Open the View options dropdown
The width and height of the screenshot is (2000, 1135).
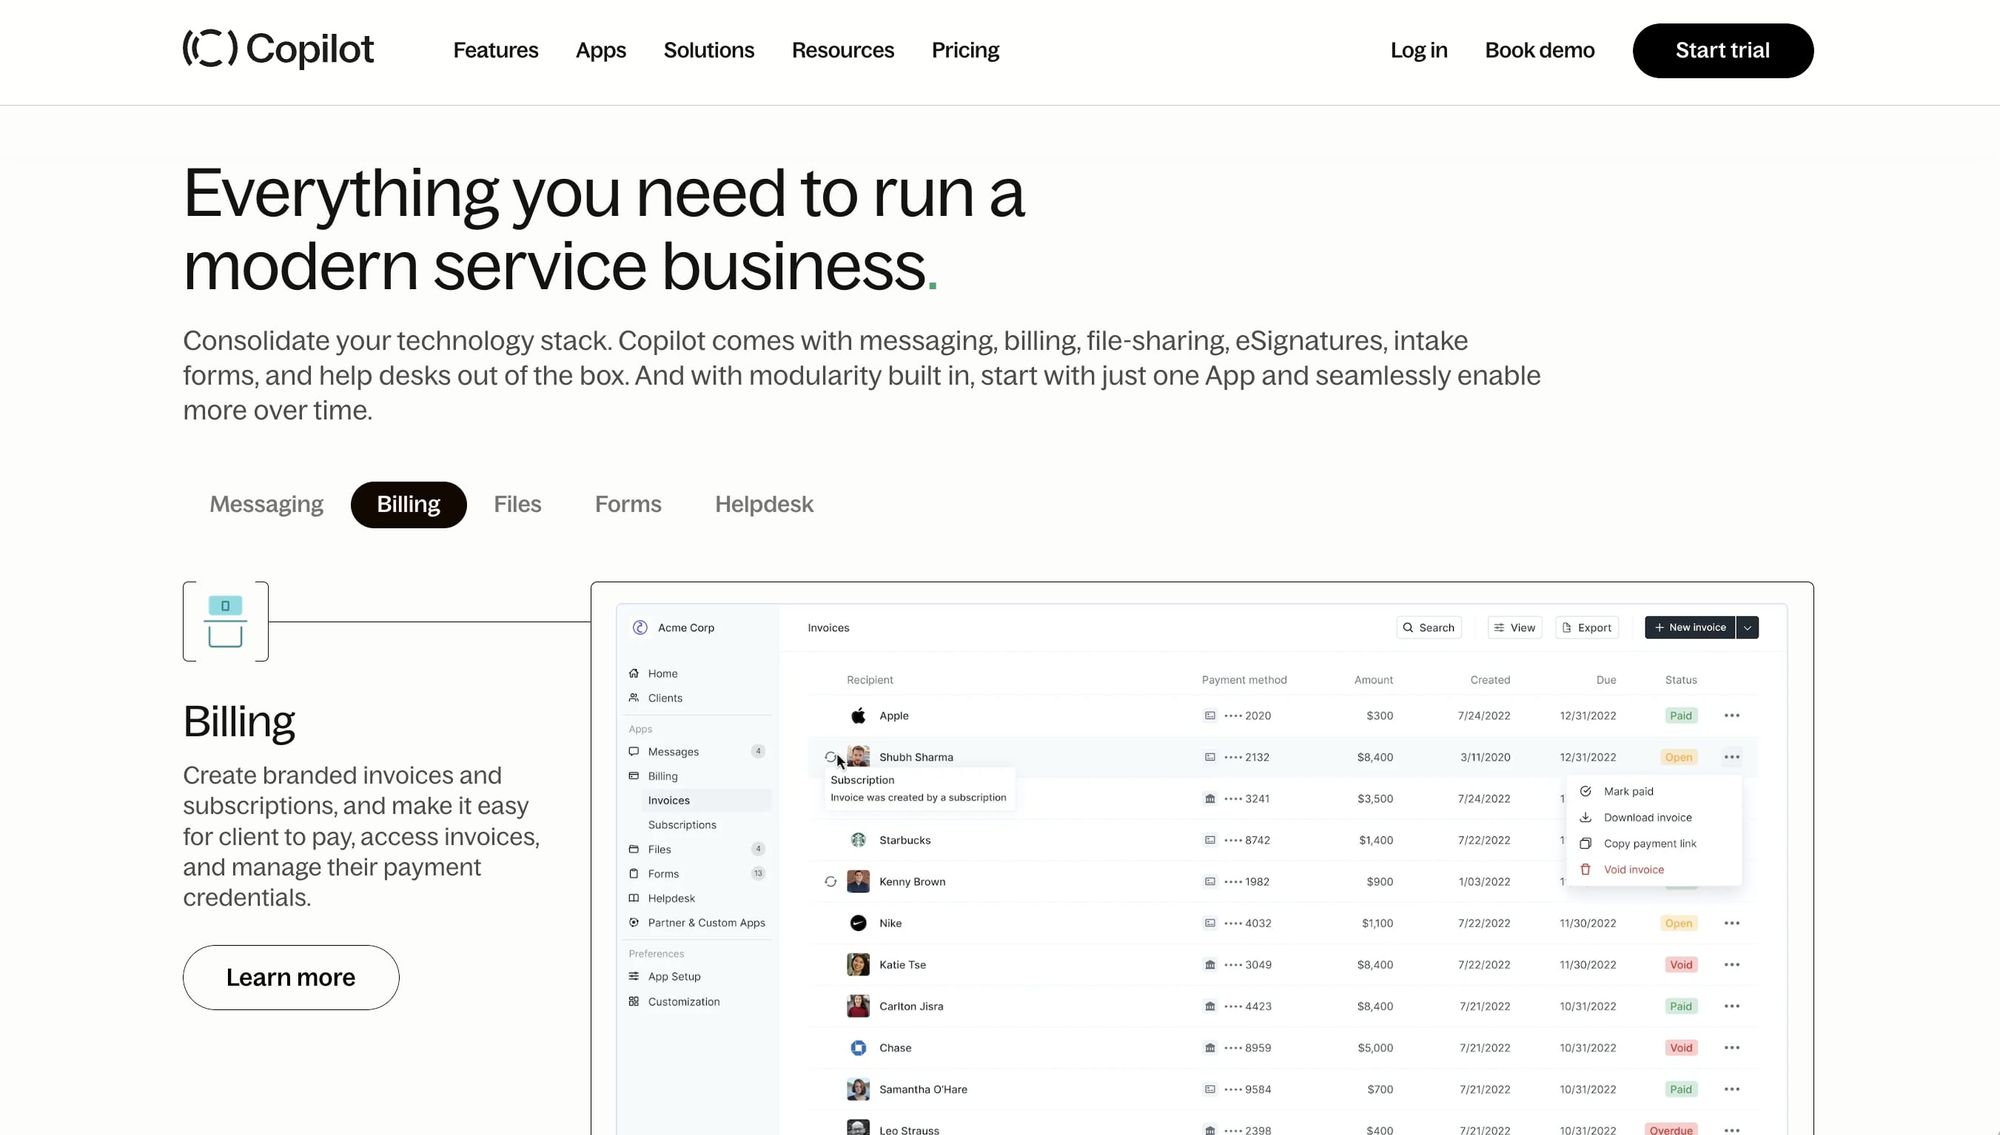click(x=1515, y=628)
